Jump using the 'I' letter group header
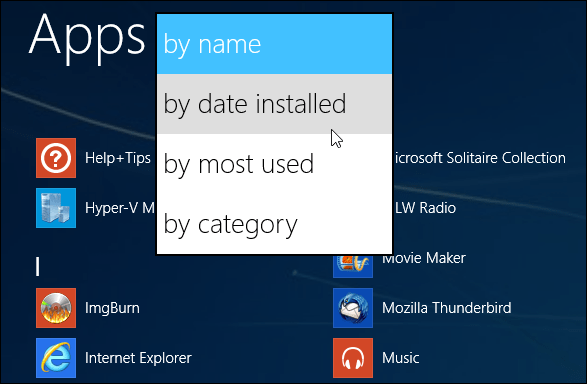Image resolution: width=587 pixels, height=384 pixels. [37, 267]
